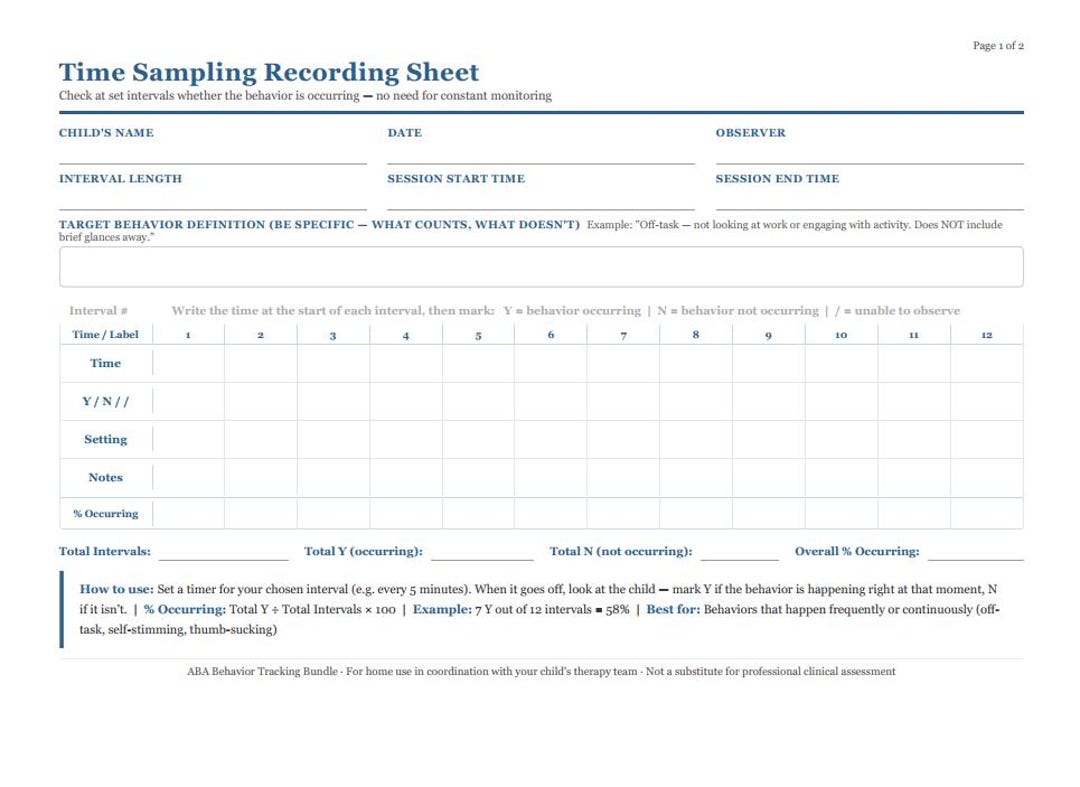Click interval column header 10

click(841, 335)
